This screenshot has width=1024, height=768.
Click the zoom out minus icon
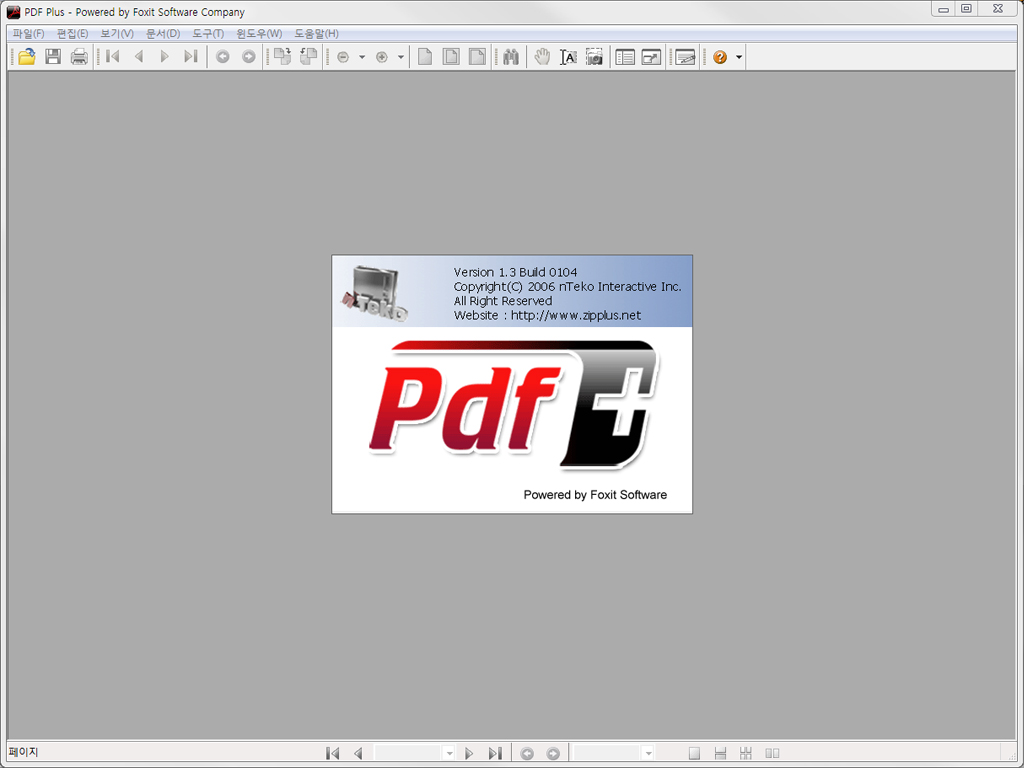coord(343,57)
